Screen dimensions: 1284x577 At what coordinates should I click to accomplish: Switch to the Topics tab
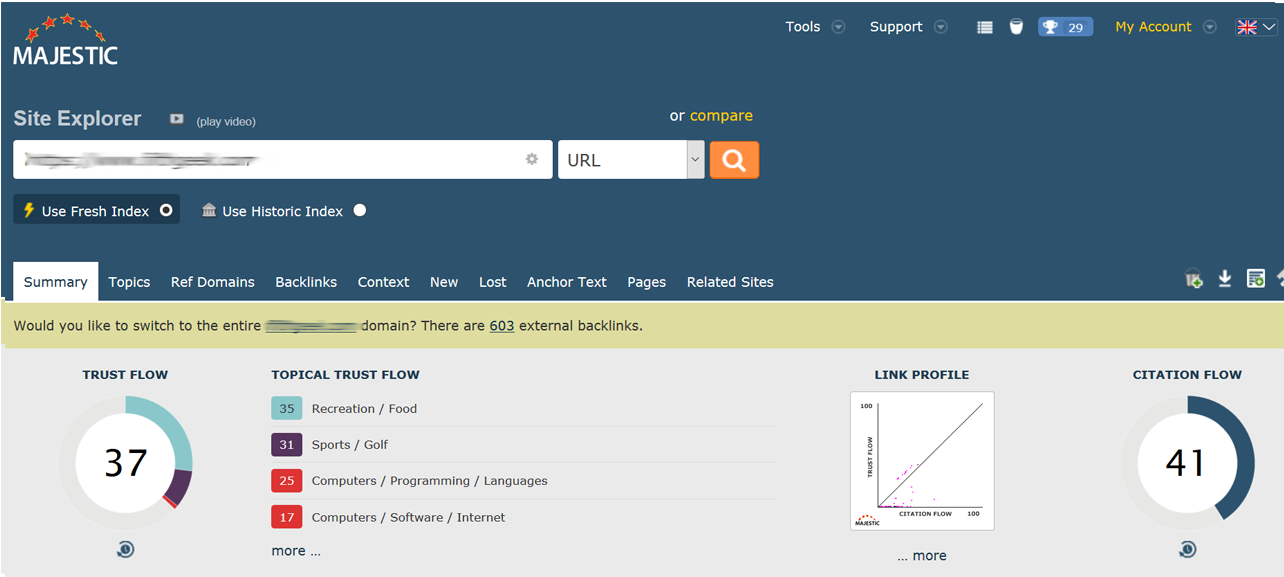[x=129, y=282]
